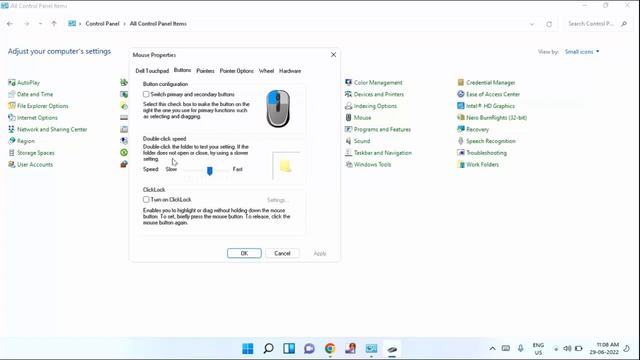The height and width of the screenshot is (360, 640).
Task: Switch to the Pointers tab
Action: tap(205, 71)
